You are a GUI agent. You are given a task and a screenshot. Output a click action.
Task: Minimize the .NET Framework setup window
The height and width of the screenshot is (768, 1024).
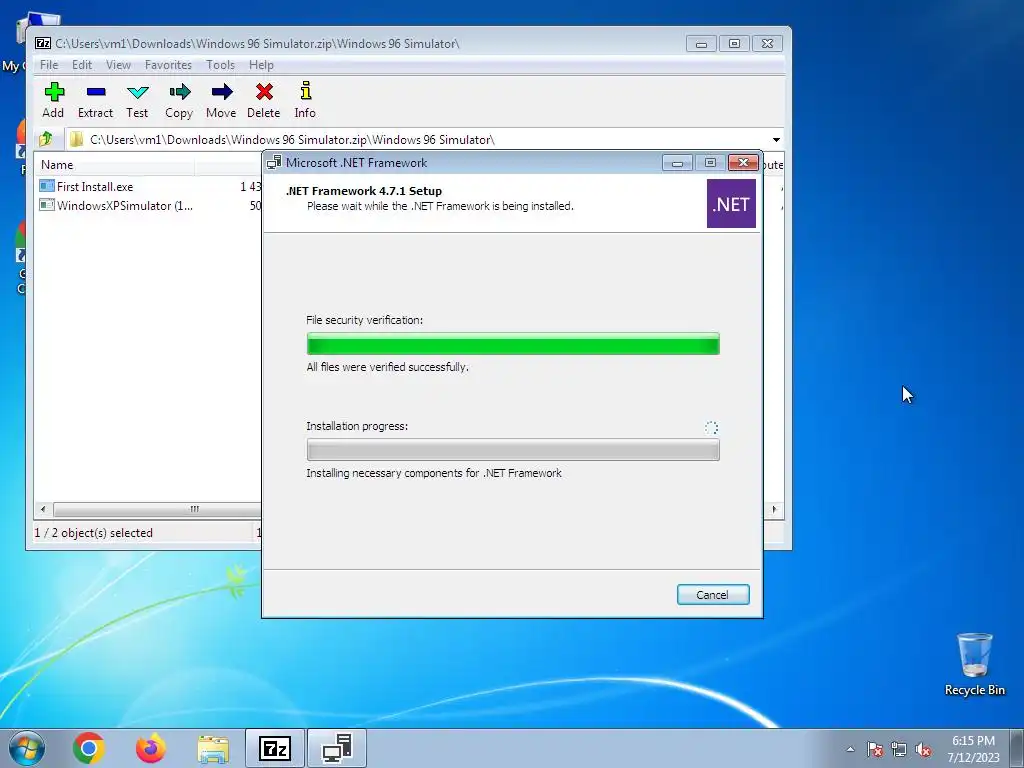click(x=677, y=163)
